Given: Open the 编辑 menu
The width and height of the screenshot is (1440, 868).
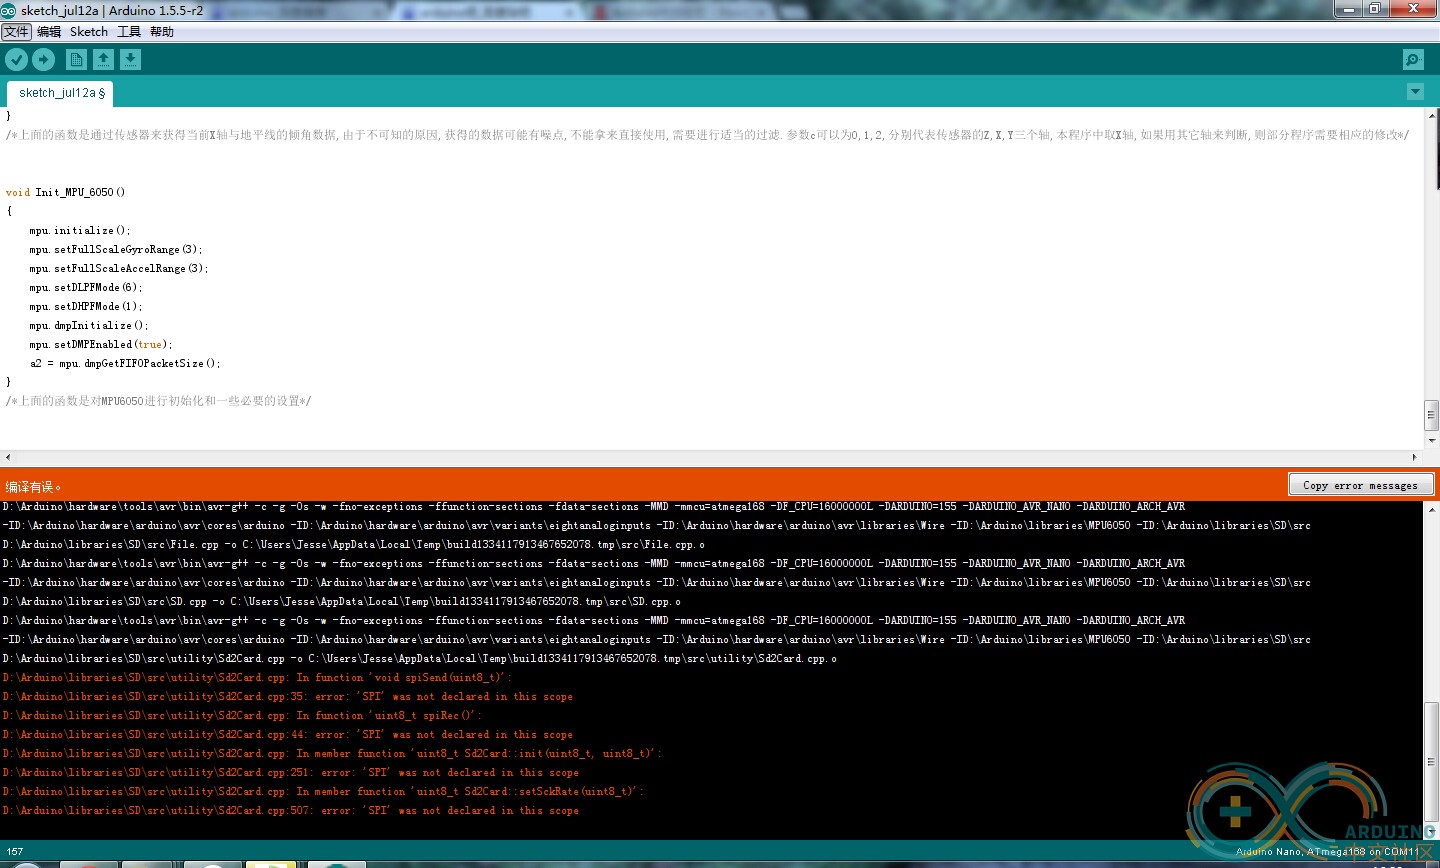Looking at the screenshot, I should pos(49,32).
